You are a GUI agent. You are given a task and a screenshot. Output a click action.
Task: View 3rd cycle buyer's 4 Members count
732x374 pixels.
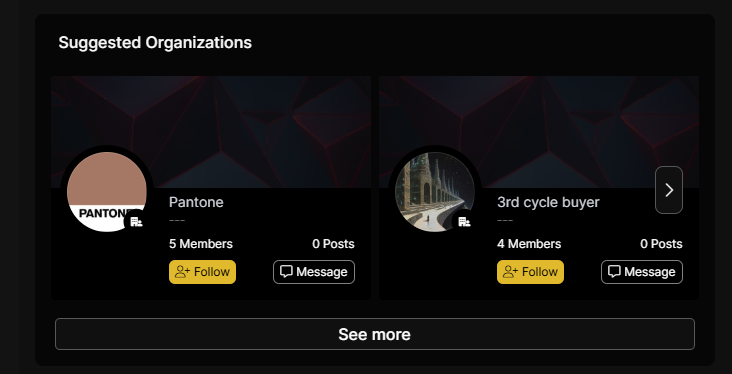[529, 244]
